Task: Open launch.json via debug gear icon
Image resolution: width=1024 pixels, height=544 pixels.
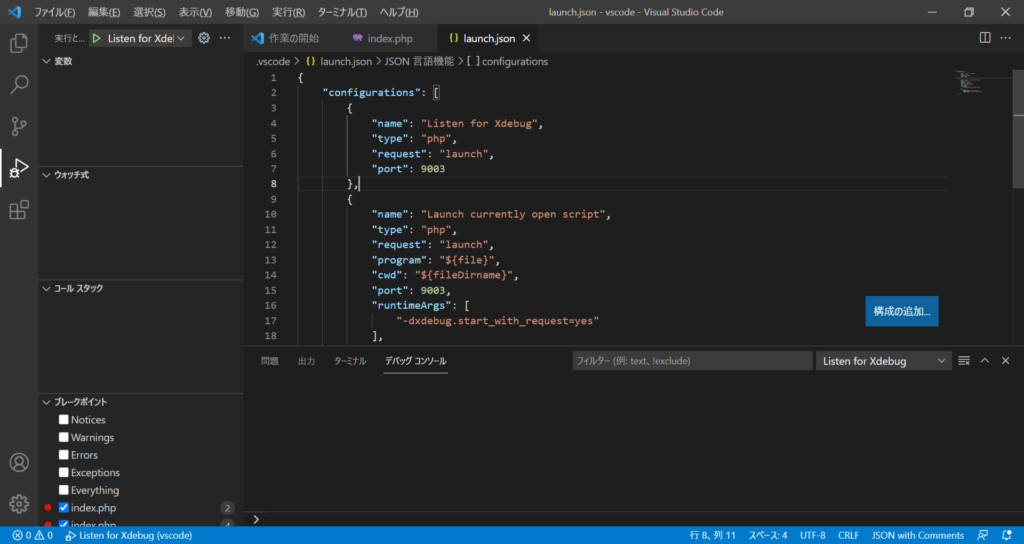Action: pos(204,38)
